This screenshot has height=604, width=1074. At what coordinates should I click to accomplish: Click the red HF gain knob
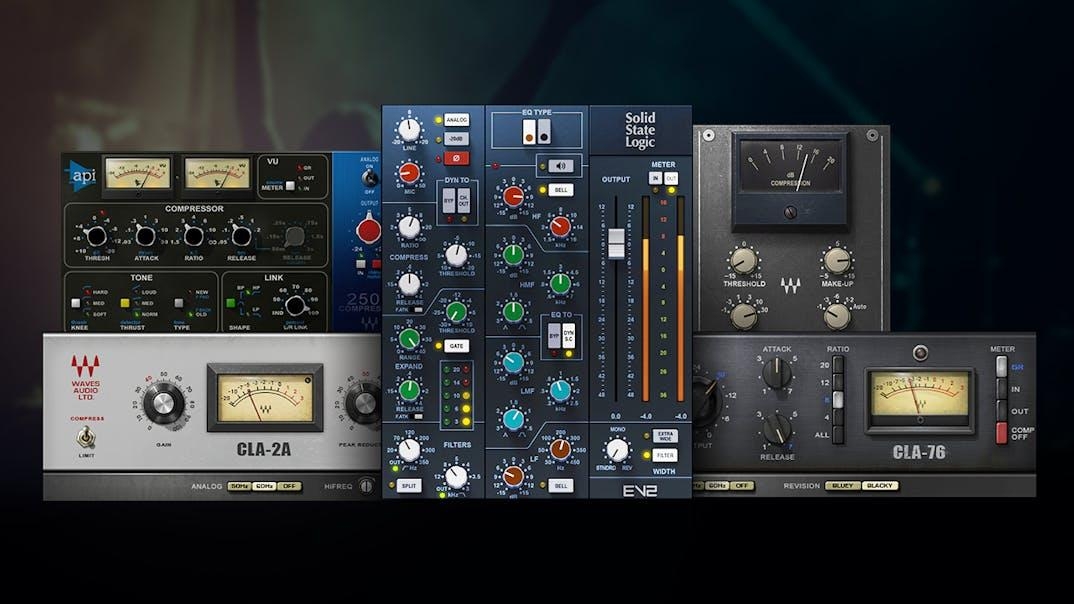(x=514, y=197)
